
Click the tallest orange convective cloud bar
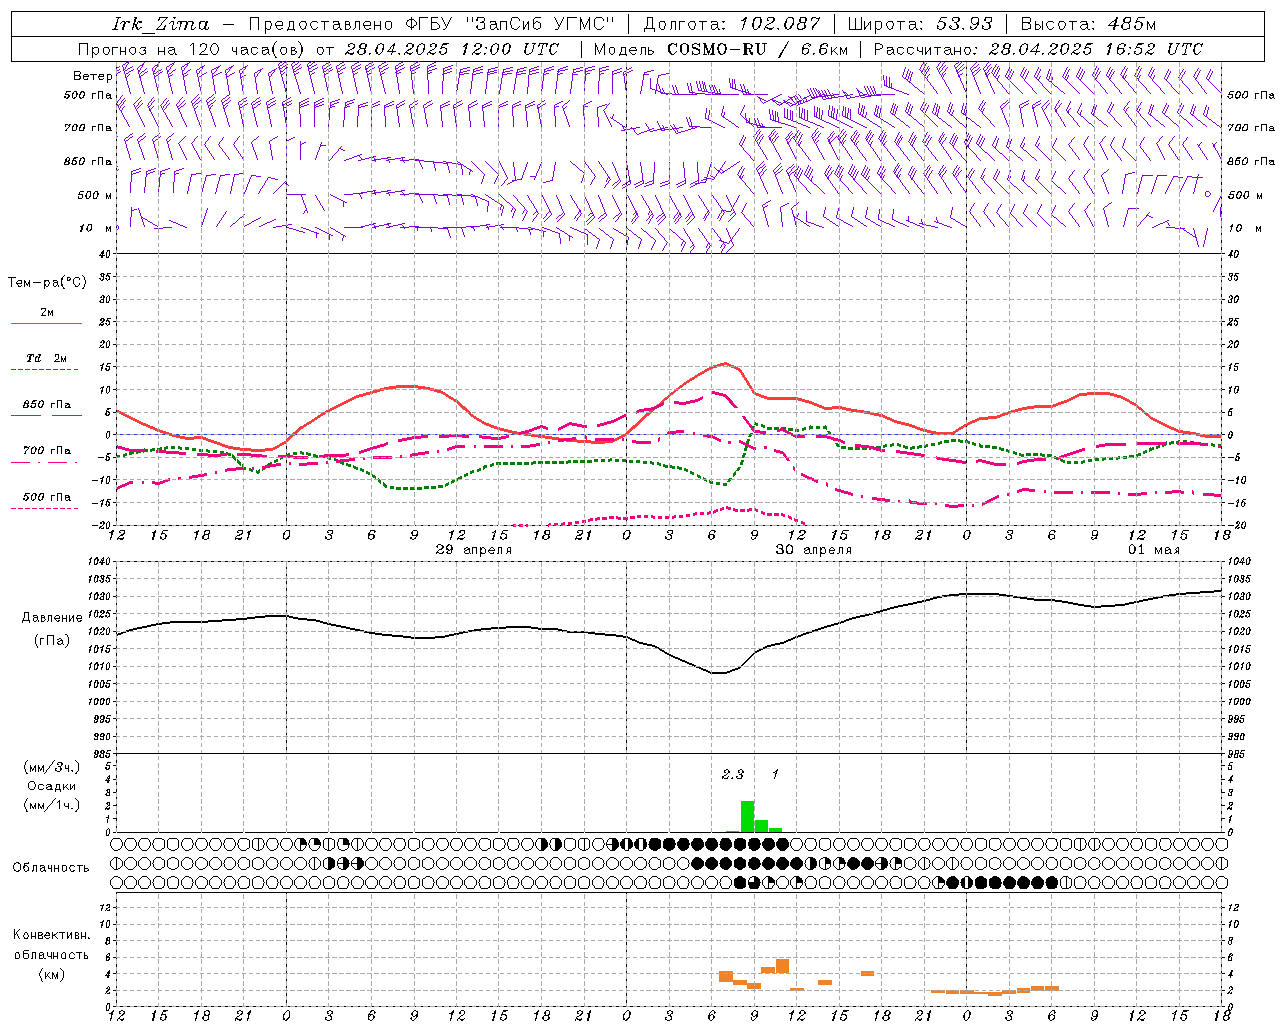point(782,966)
